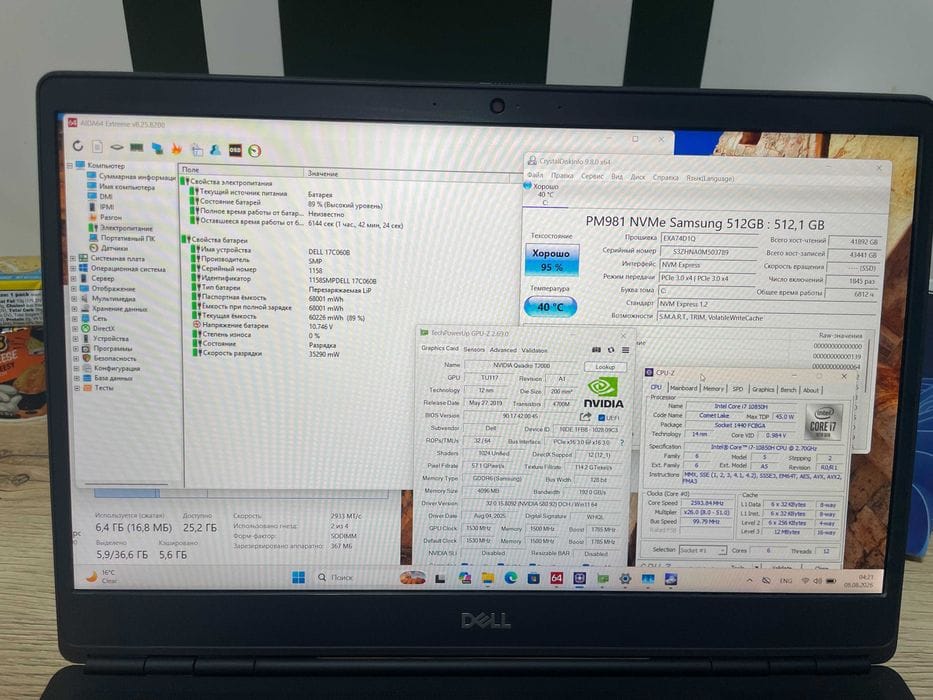Screen dimensions: 933x700
Task: Select Разгон in the AIDA64 tree
Action: [105, 217]
